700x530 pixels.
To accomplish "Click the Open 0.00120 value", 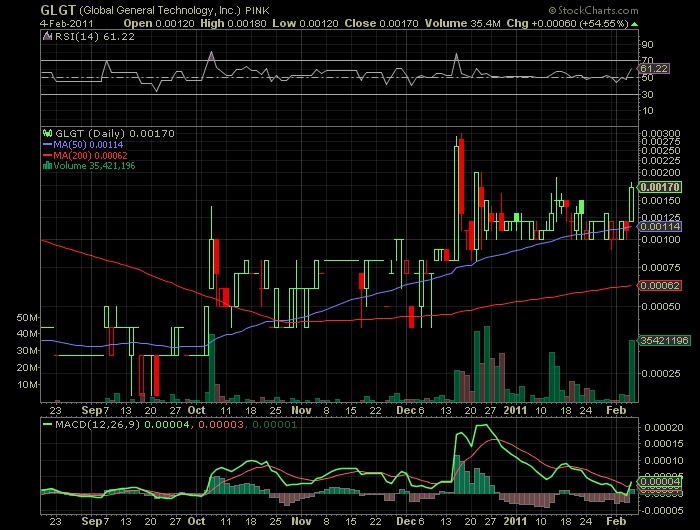I will coord(159,24).
